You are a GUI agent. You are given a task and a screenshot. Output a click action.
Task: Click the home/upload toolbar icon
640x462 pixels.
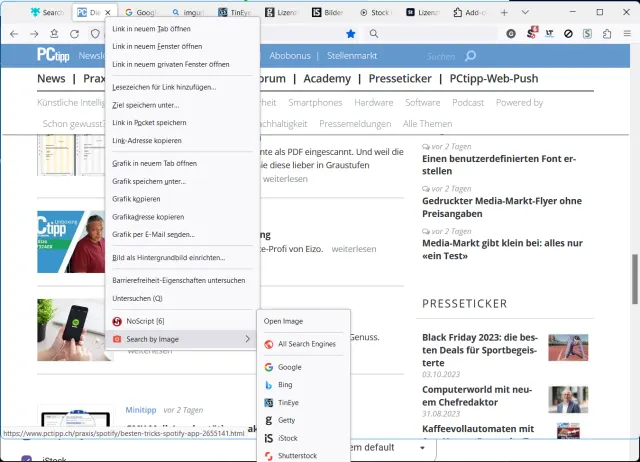pyautogui.click(x=54, y=34)
